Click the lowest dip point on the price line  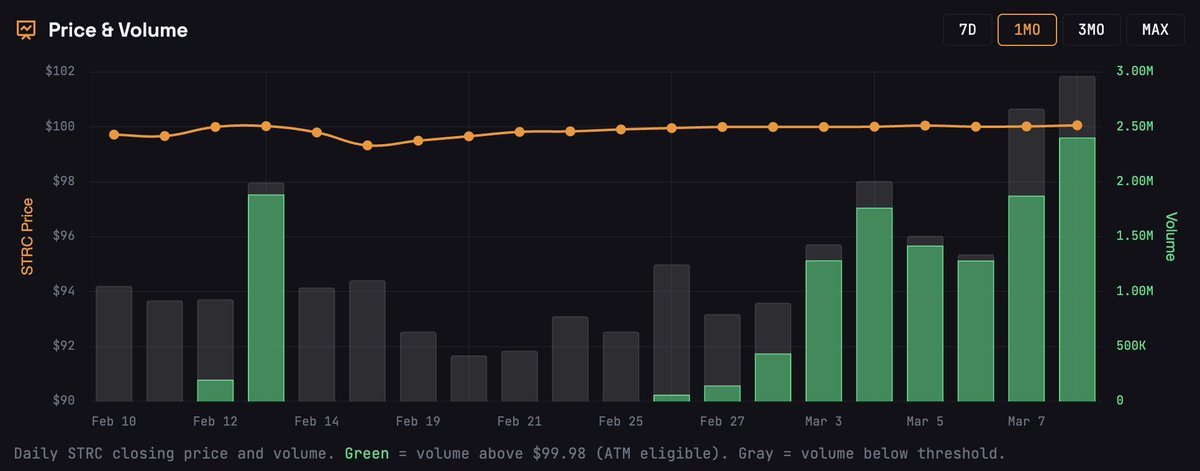367,146
